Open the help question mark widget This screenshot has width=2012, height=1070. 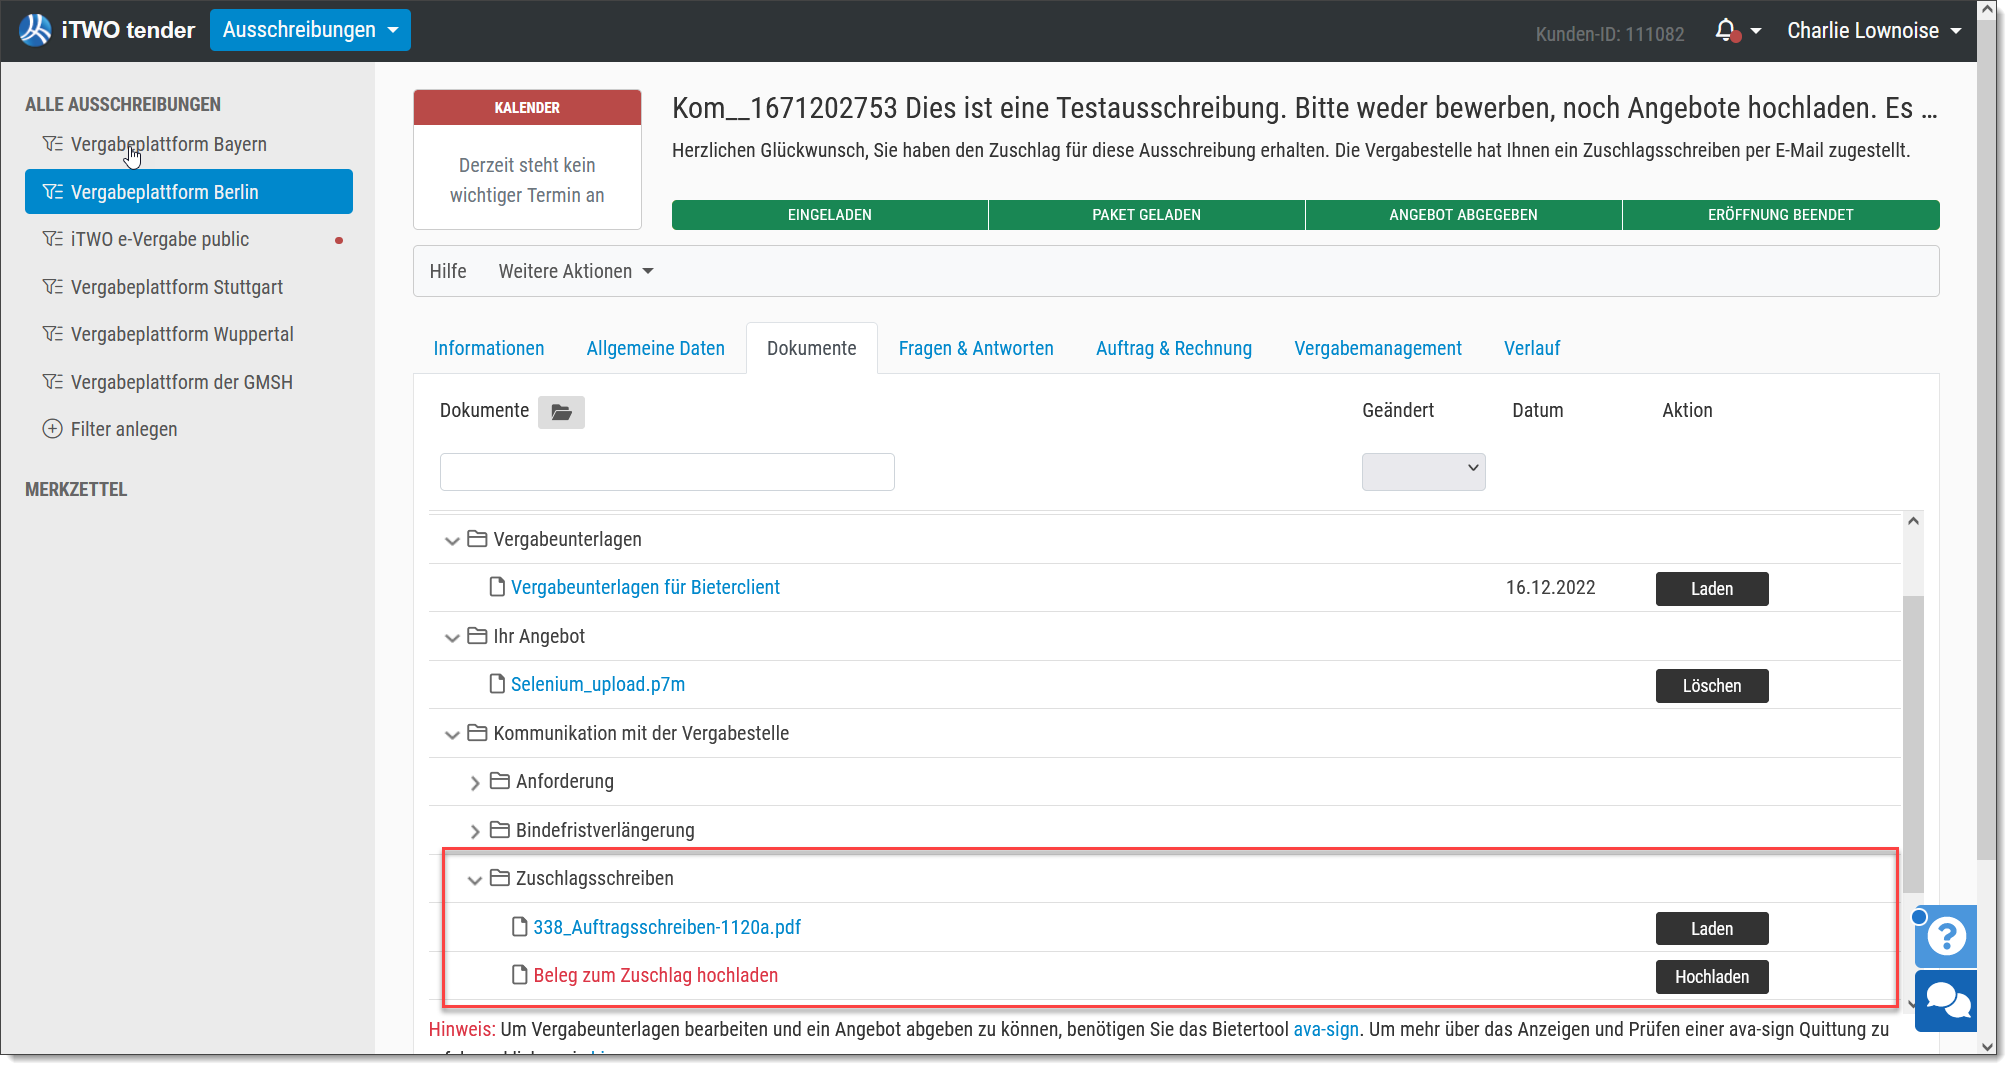tap(1946, 936)
